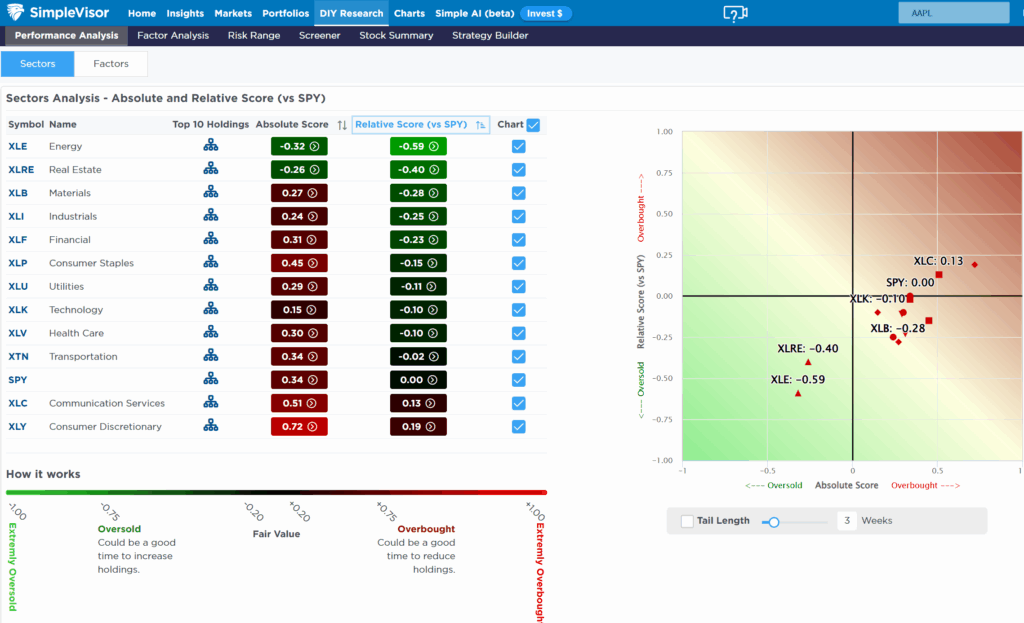The image size is (1024, 623).
Task: Open the Markets menu
Action: [233, 13]
